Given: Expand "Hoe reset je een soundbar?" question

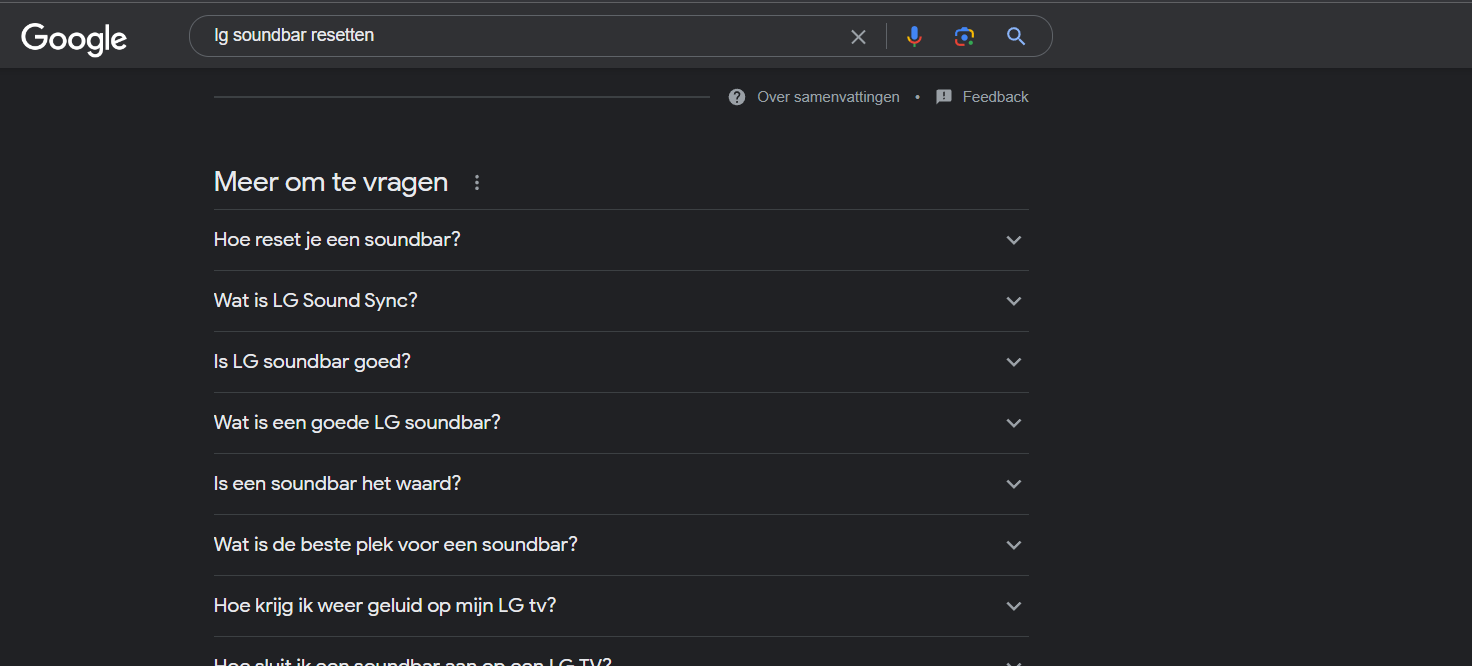Looking at the screenshot, I should pyautogui.click(x=337, y=240).
